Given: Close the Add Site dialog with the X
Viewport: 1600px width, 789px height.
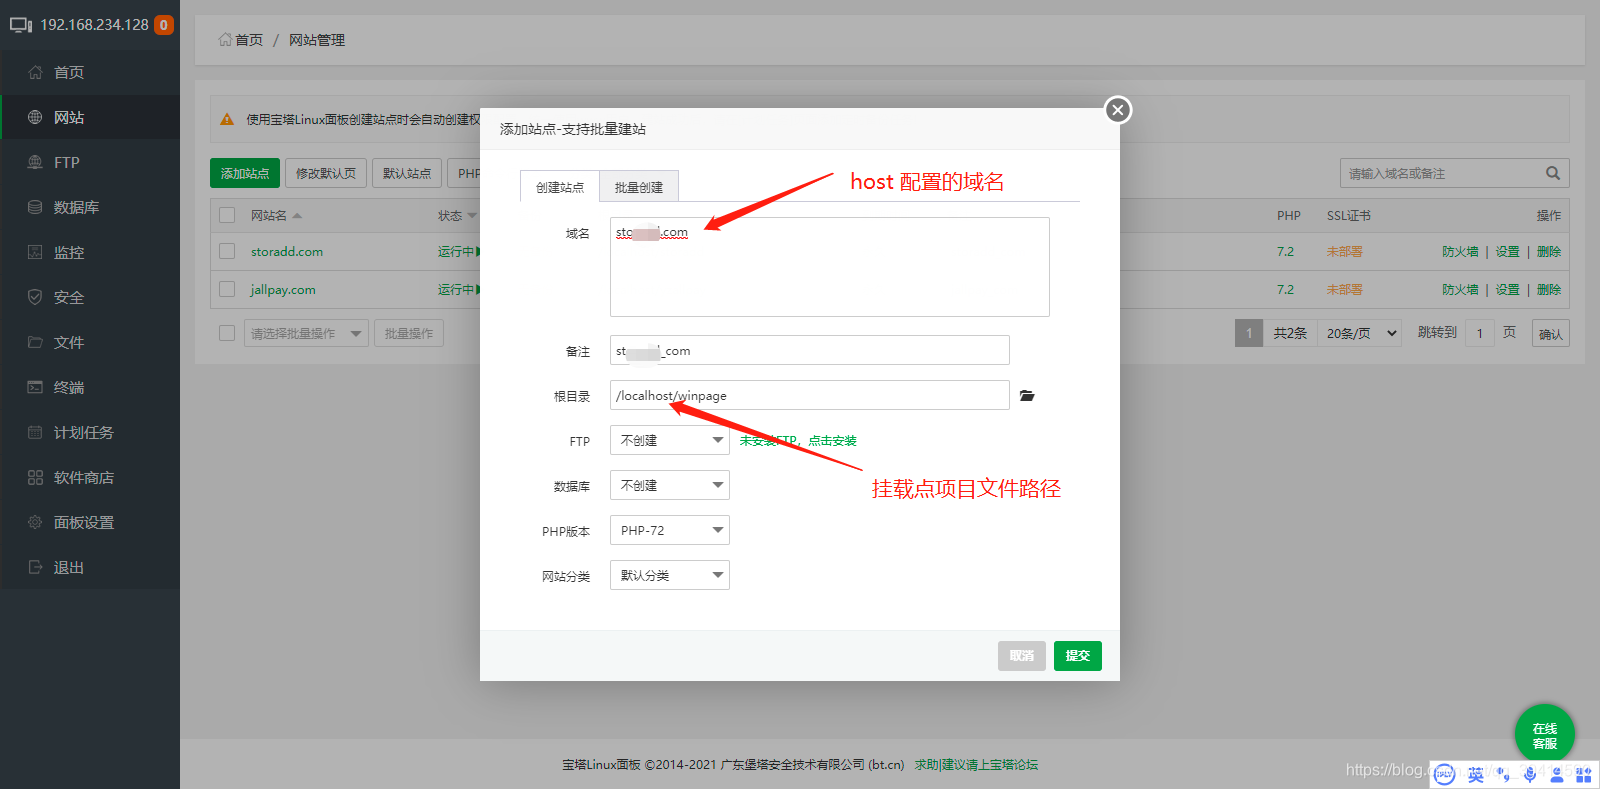Looking at the screenshot, I should 1118,110.
